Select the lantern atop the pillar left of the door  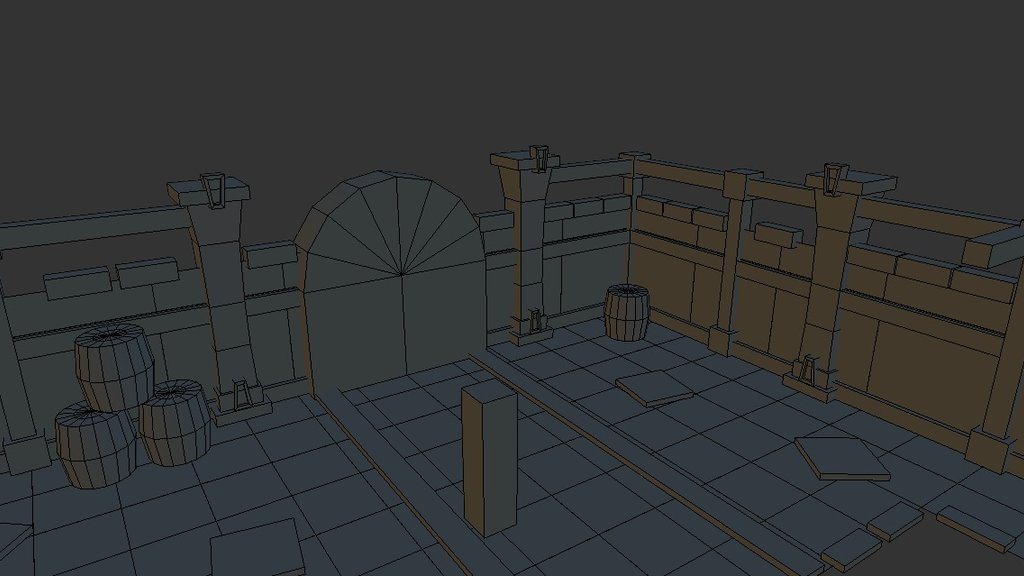coord(213,190)
